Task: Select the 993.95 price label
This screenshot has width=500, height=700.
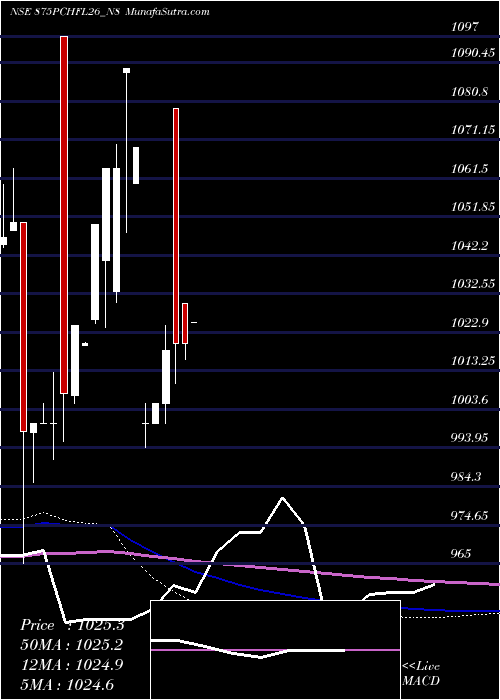Action: pyautogui.click(x=469, y=438)
